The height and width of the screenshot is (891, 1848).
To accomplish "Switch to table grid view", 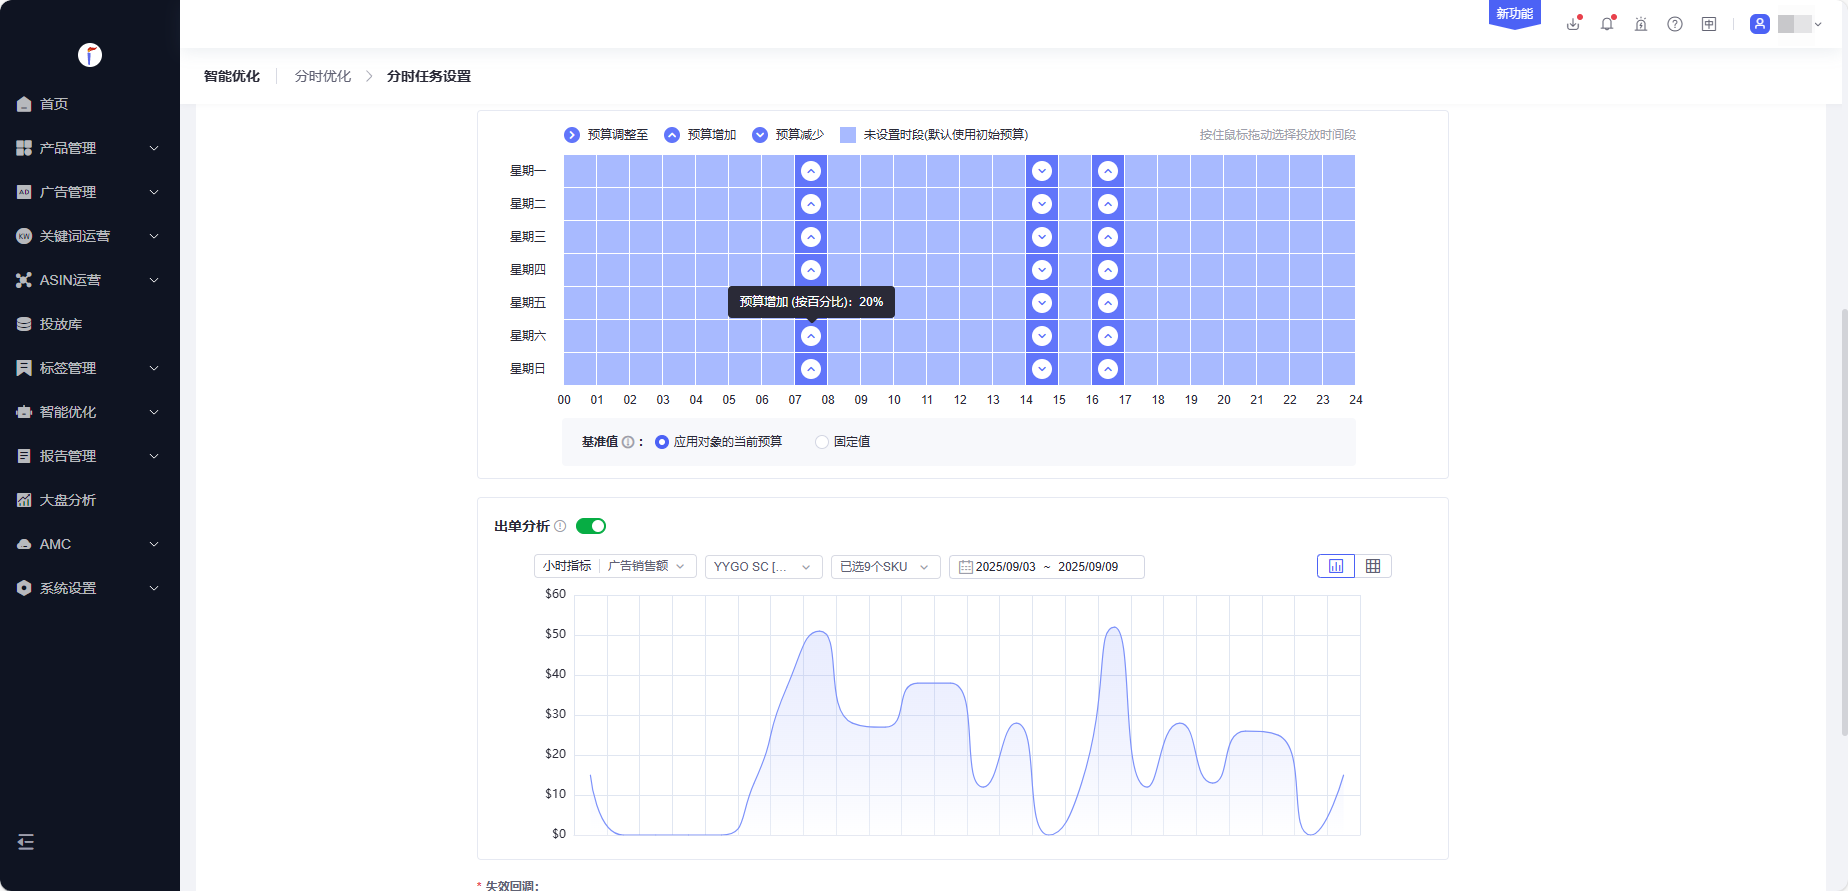I will click(x=1373, y=566).
